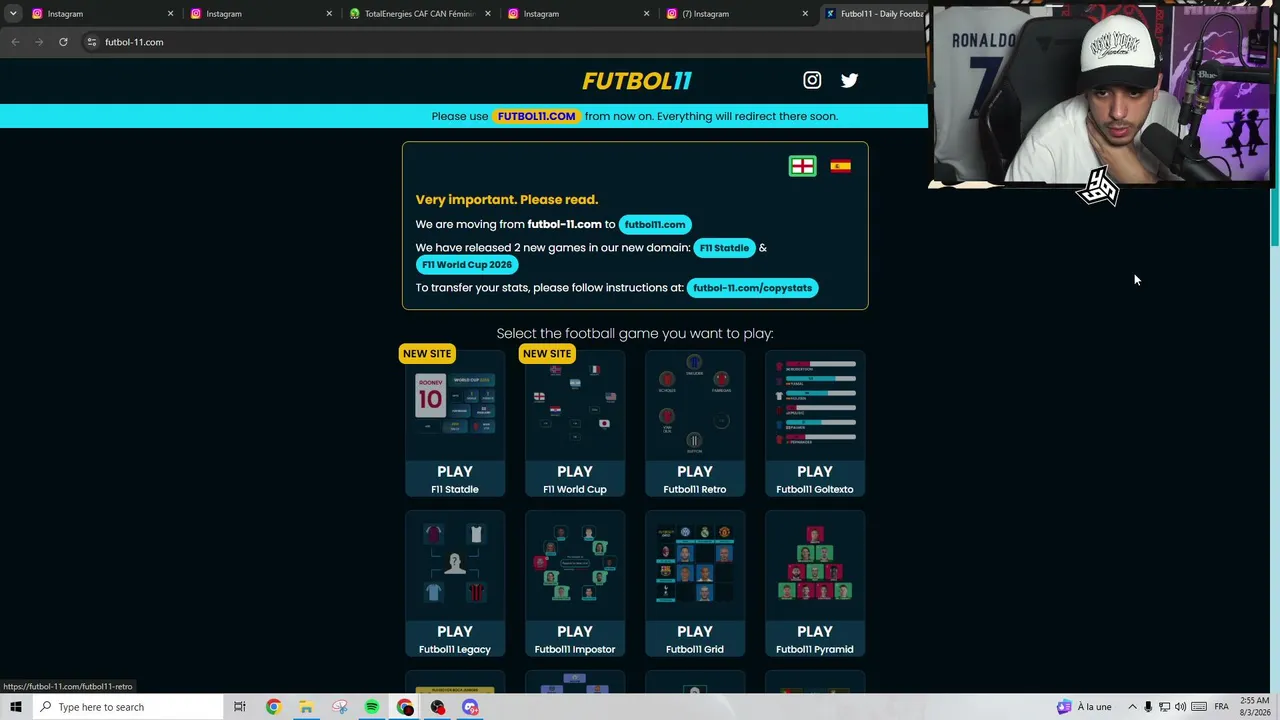Open the Futbol11 Instagram page icon
1280x720 pixels.
pyautogui.click(x=812, y=80)
